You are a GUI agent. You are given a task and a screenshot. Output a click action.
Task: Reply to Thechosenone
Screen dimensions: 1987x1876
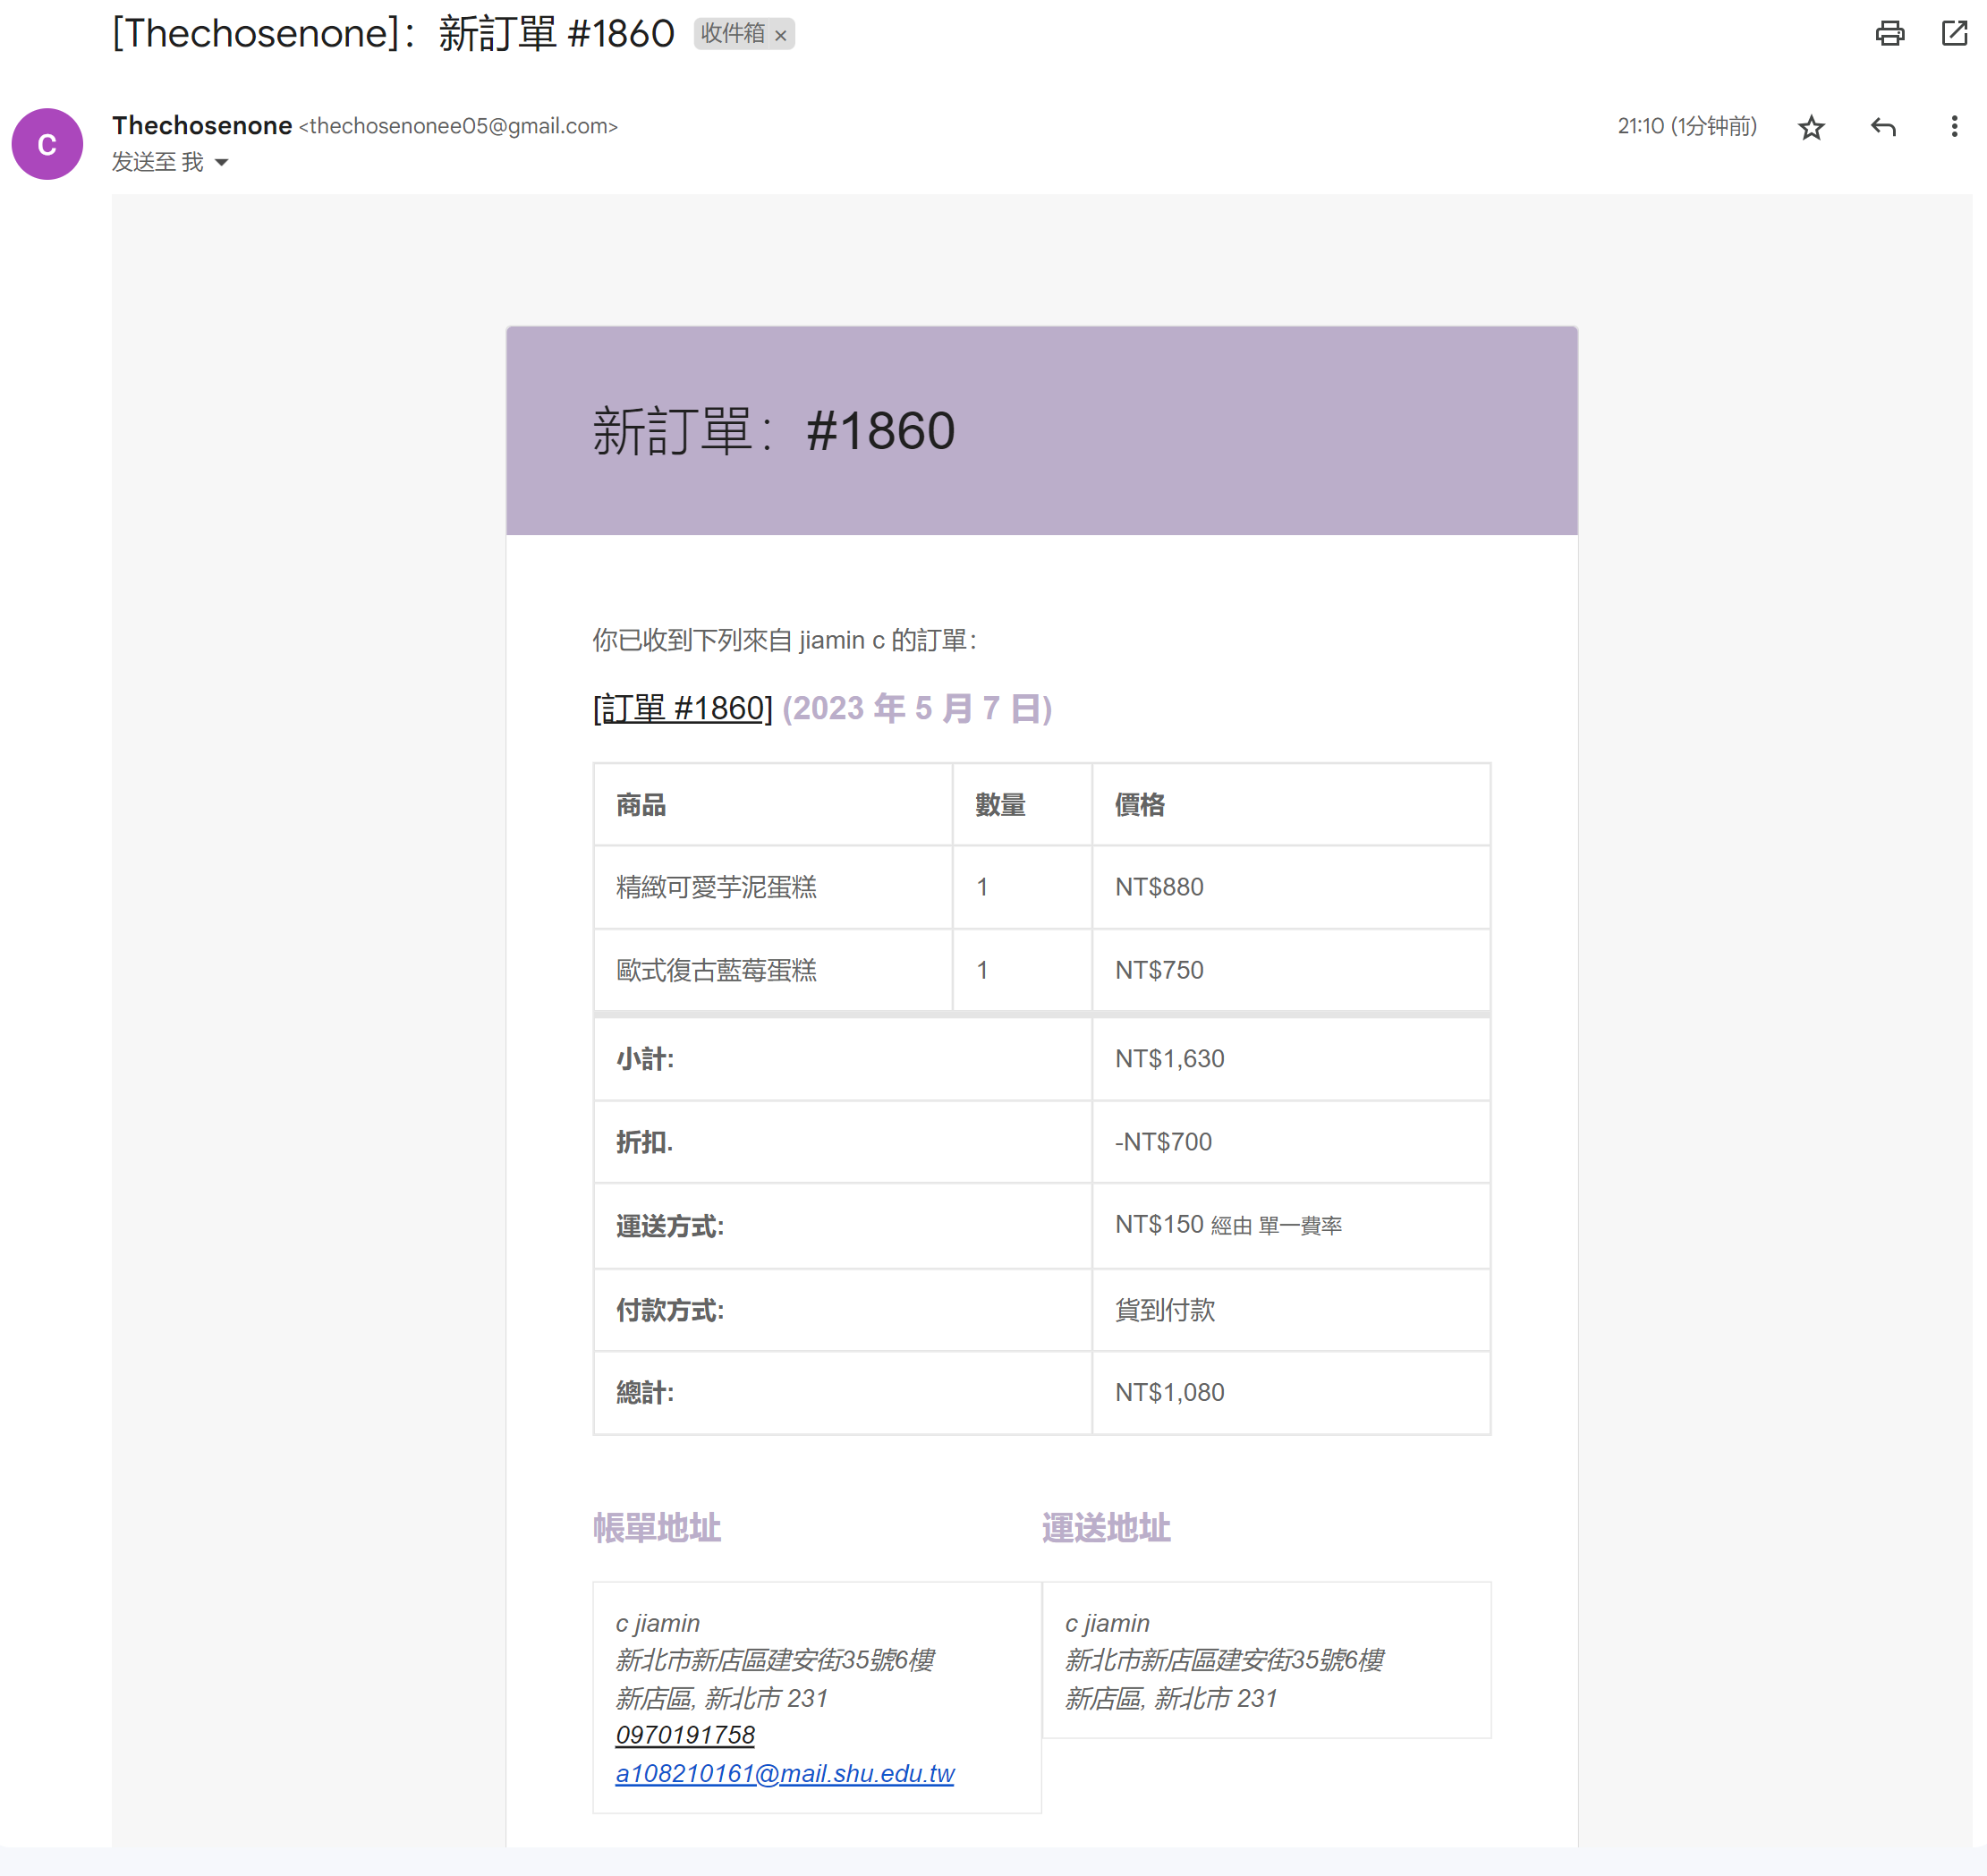click(x=1884, y=127)
